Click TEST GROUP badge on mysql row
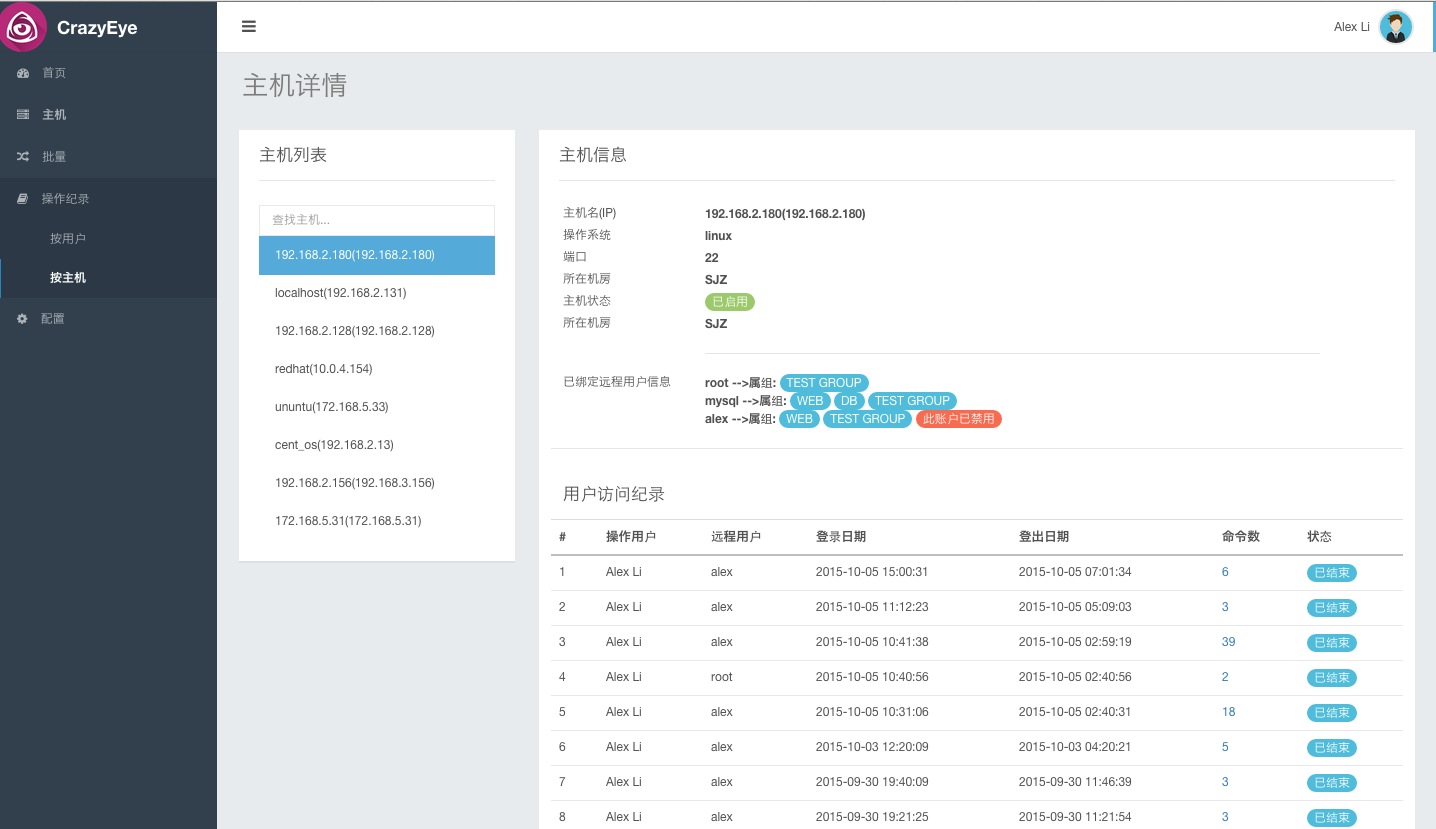The height and width of the screenshot is (829, 1436). click(912, 401)
